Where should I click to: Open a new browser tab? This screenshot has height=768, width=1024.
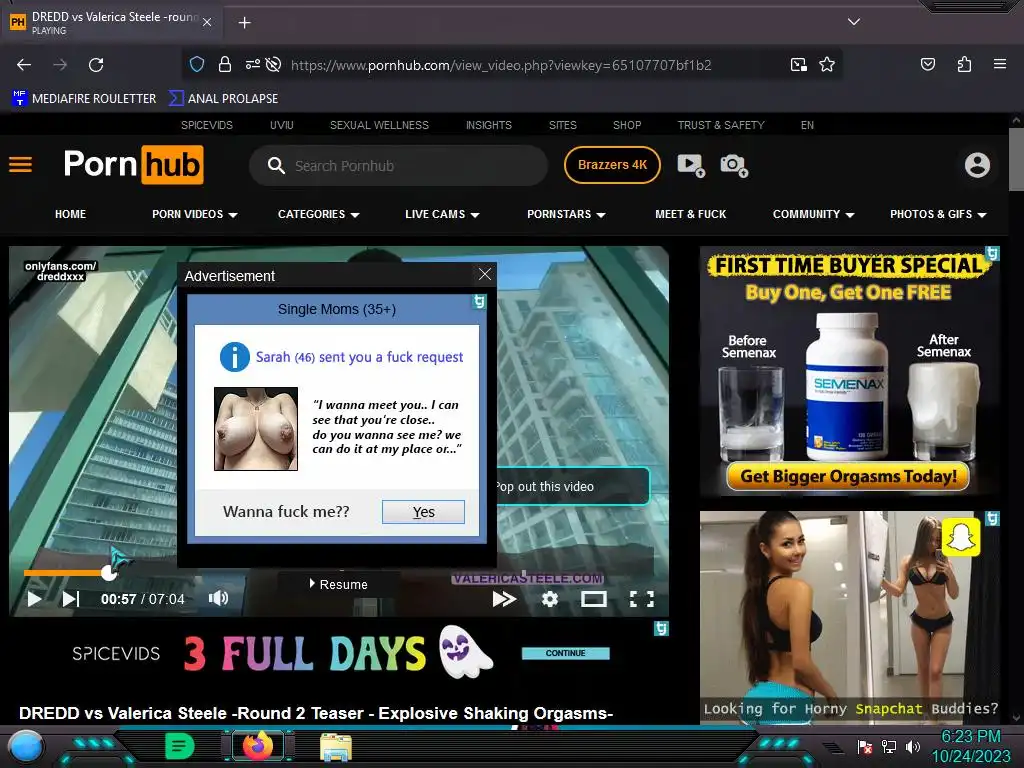click(x=244, y=23)
